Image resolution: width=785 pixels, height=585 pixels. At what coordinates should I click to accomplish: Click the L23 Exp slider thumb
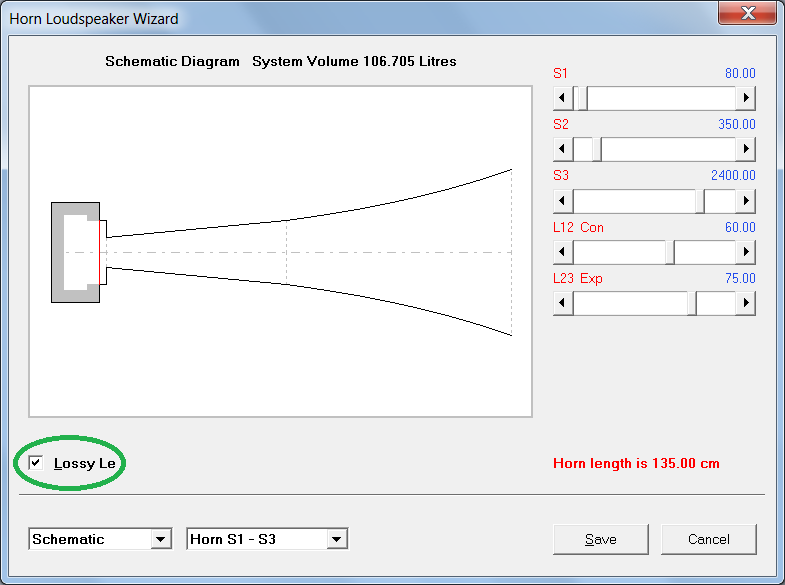(x=692, y=303)
